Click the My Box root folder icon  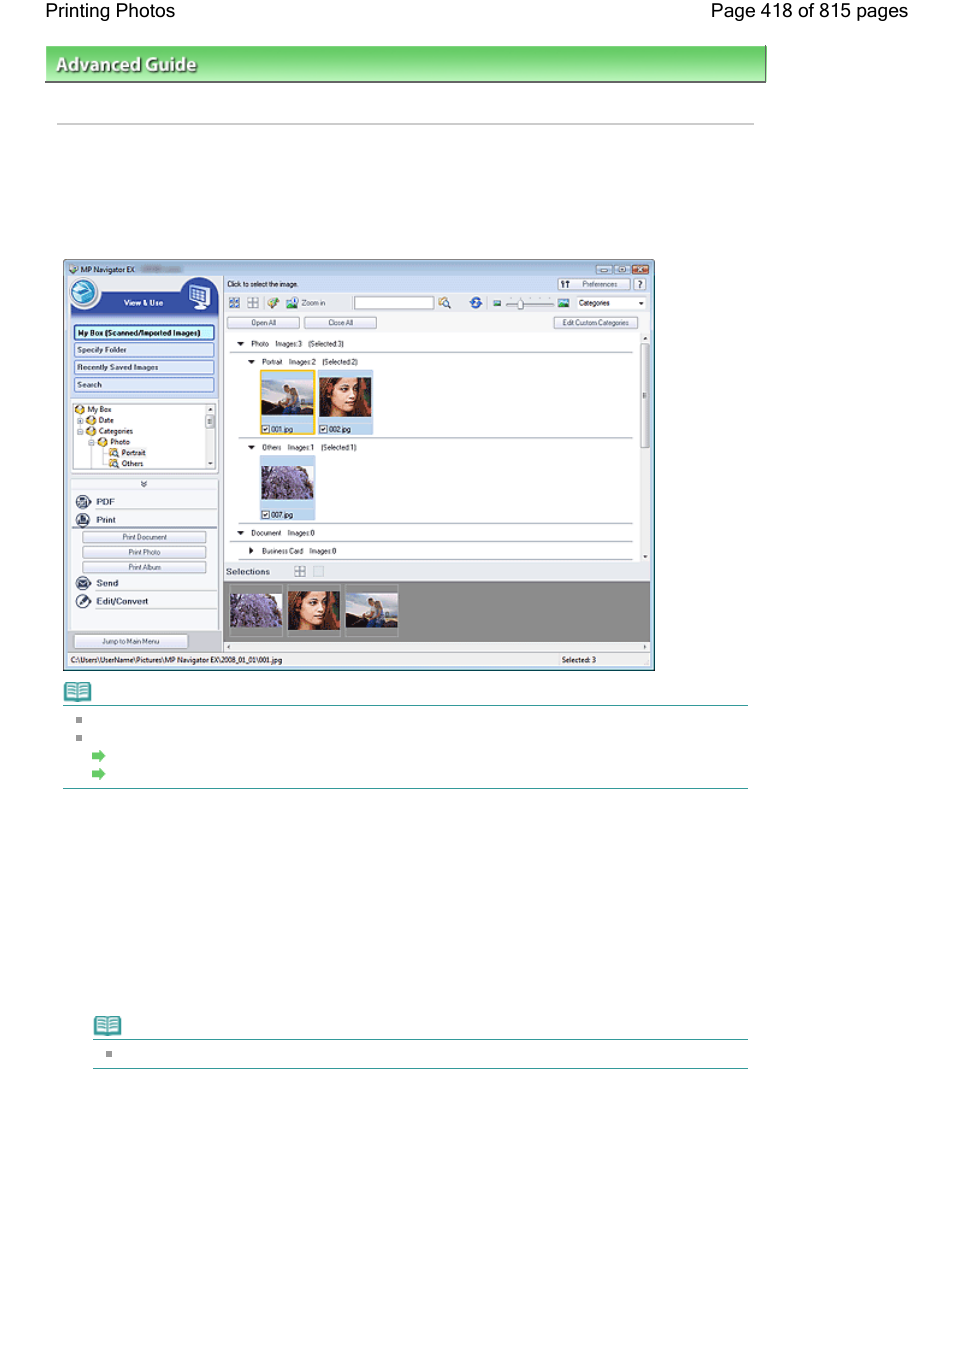tap(80, 409)
